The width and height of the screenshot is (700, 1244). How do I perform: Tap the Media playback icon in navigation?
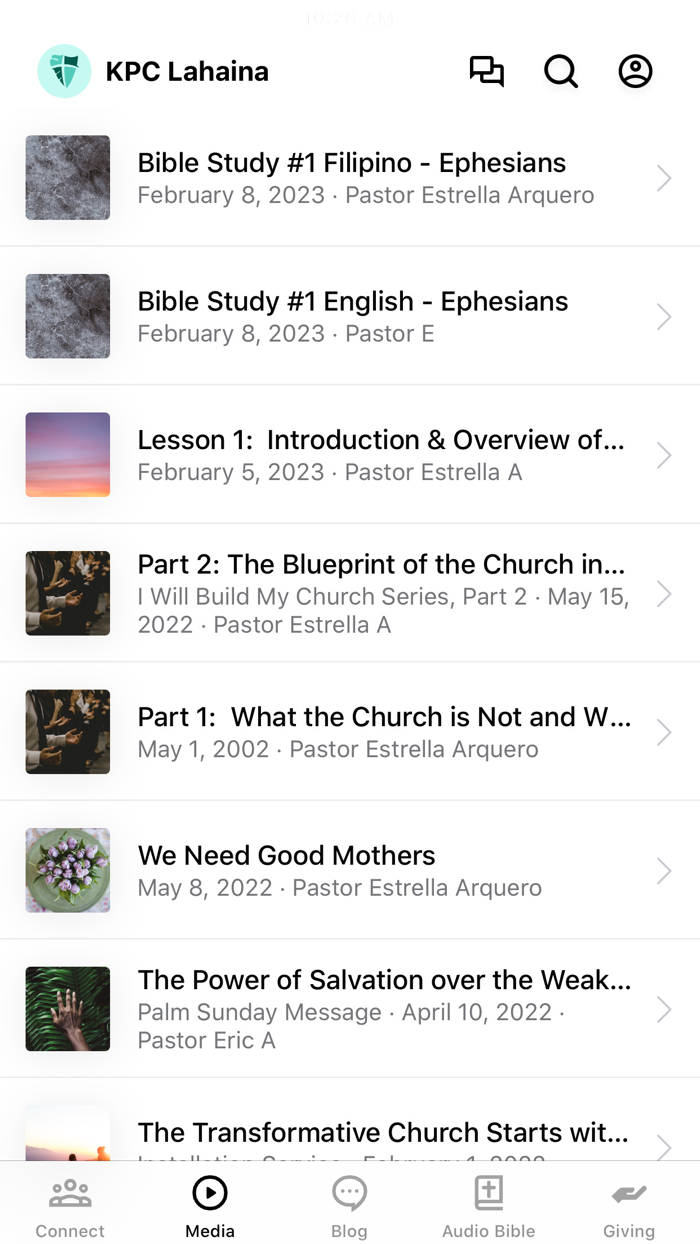209,1193
